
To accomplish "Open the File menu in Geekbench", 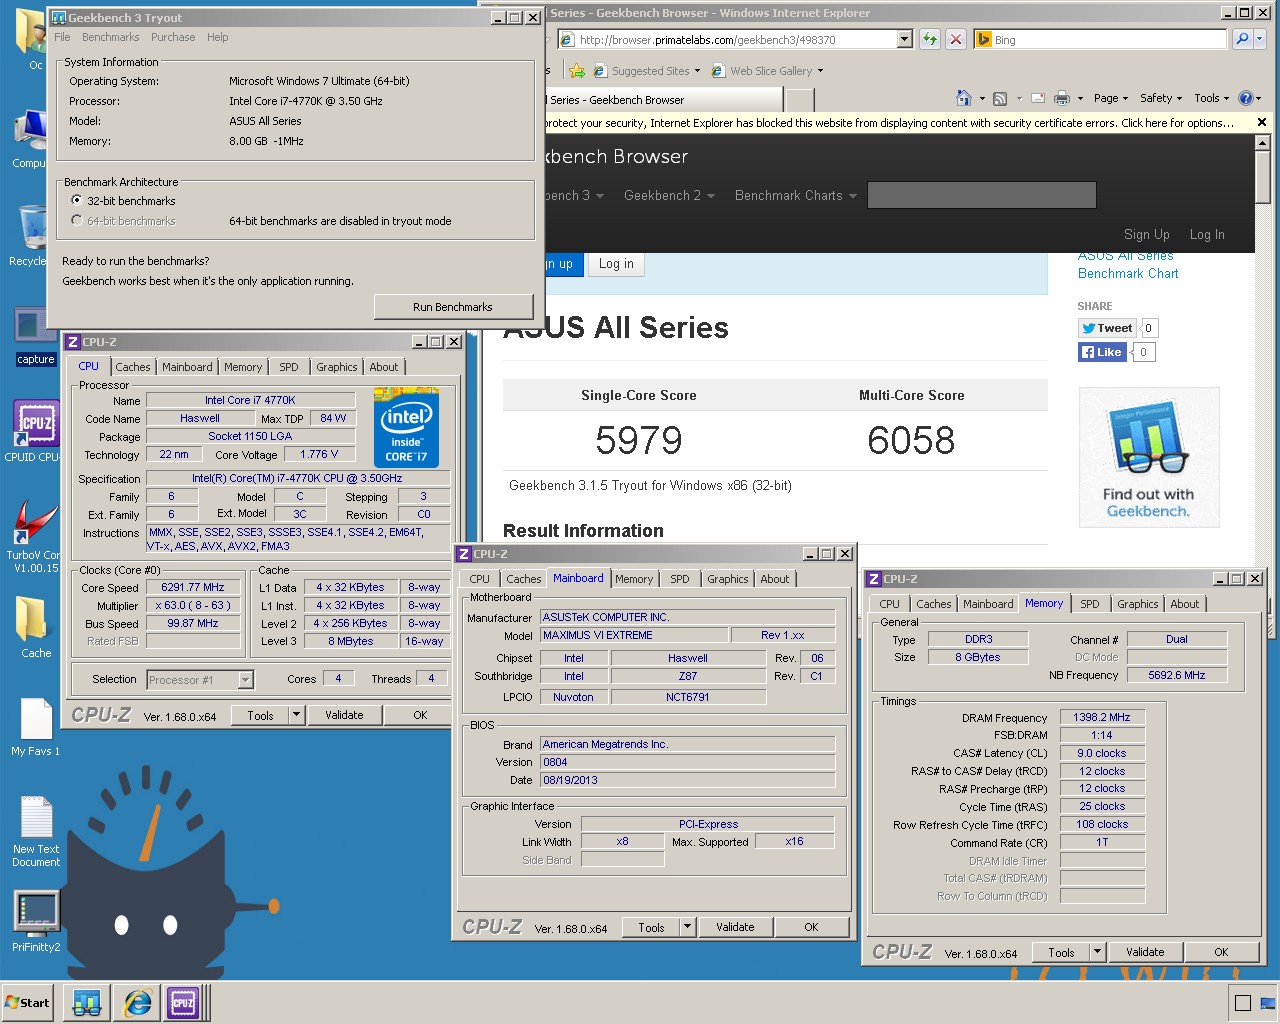I will 62,37.
